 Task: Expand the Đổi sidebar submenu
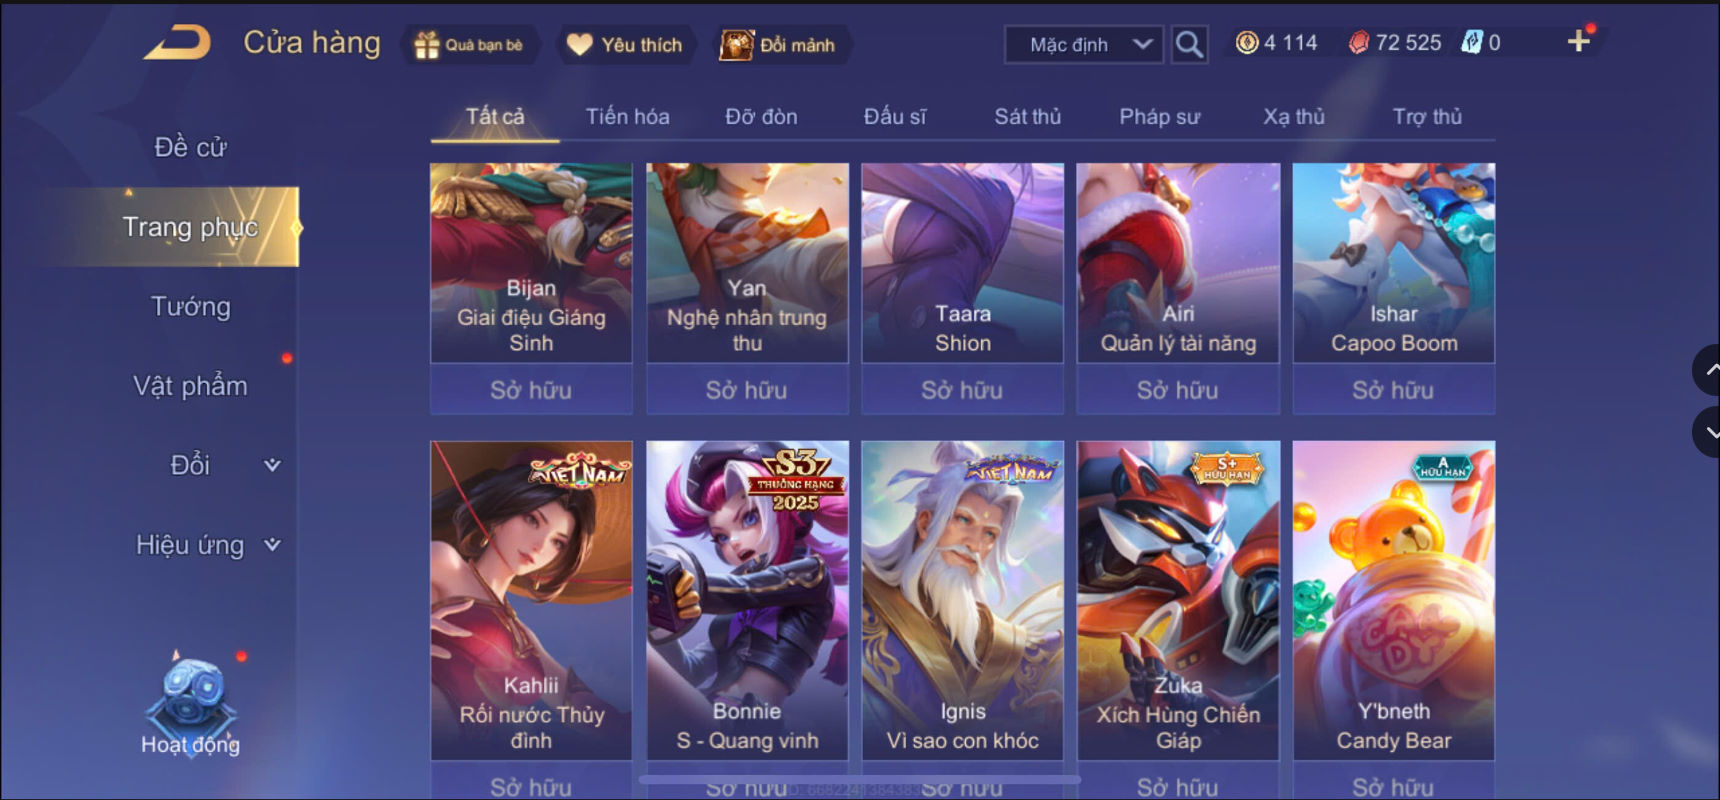pyautogui.click(x=272, y=465)
